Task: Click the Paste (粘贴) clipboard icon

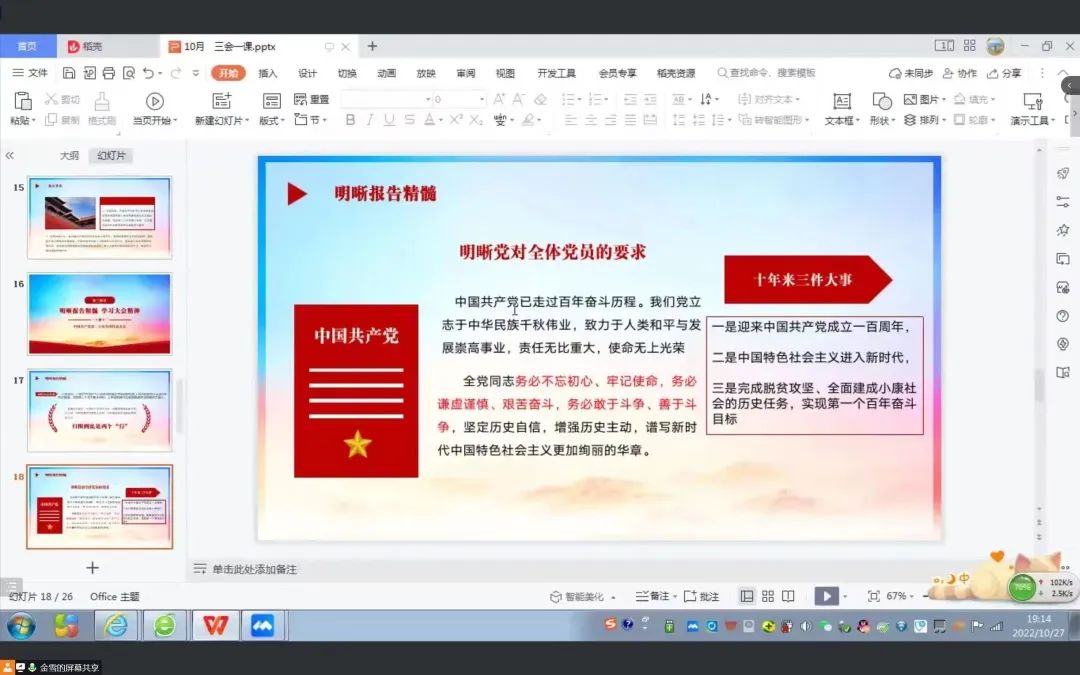Action: (21, 101)
